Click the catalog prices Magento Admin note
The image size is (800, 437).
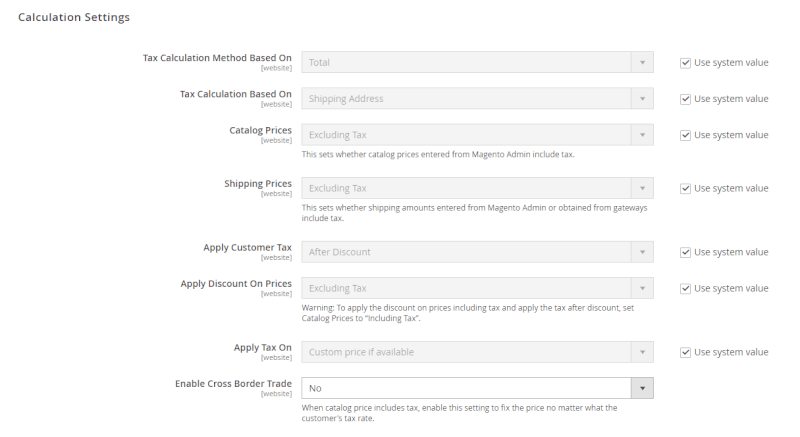click(x=438, y=154)
